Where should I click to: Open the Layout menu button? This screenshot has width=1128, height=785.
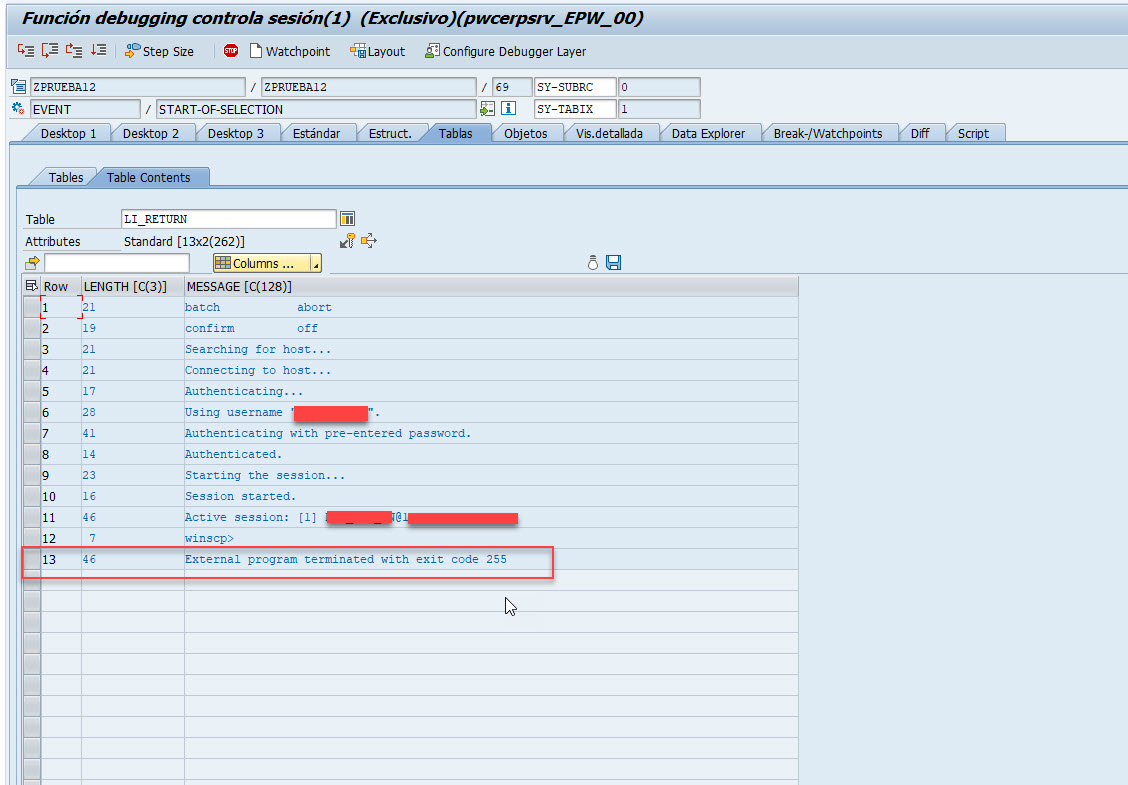tap(377, 51)
